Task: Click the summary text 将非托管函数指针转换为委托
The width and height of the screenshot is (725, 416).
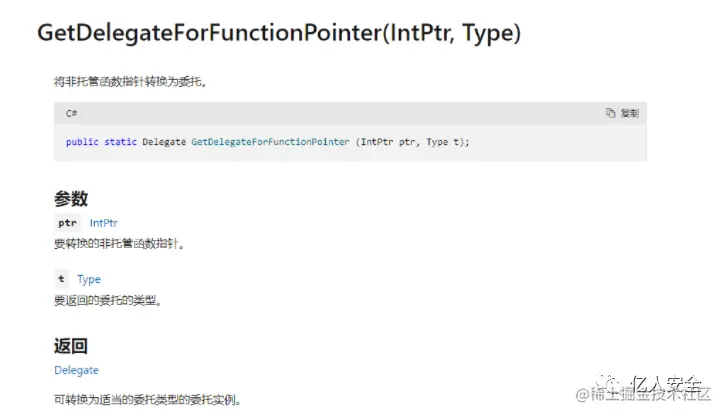Action: pos(130,82)
